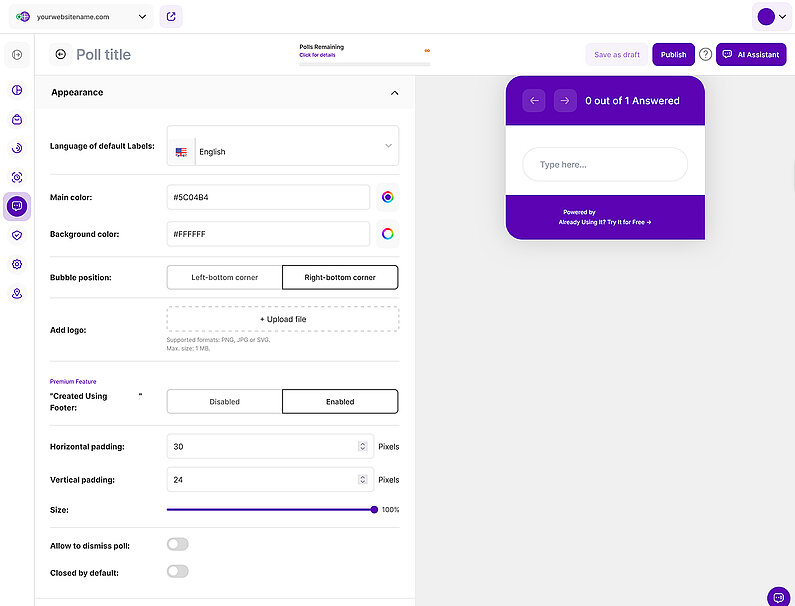Adjust the Horizontal padding stepper arrows
The width and height of the screenshot is (795, 606).
click(362, 446)
